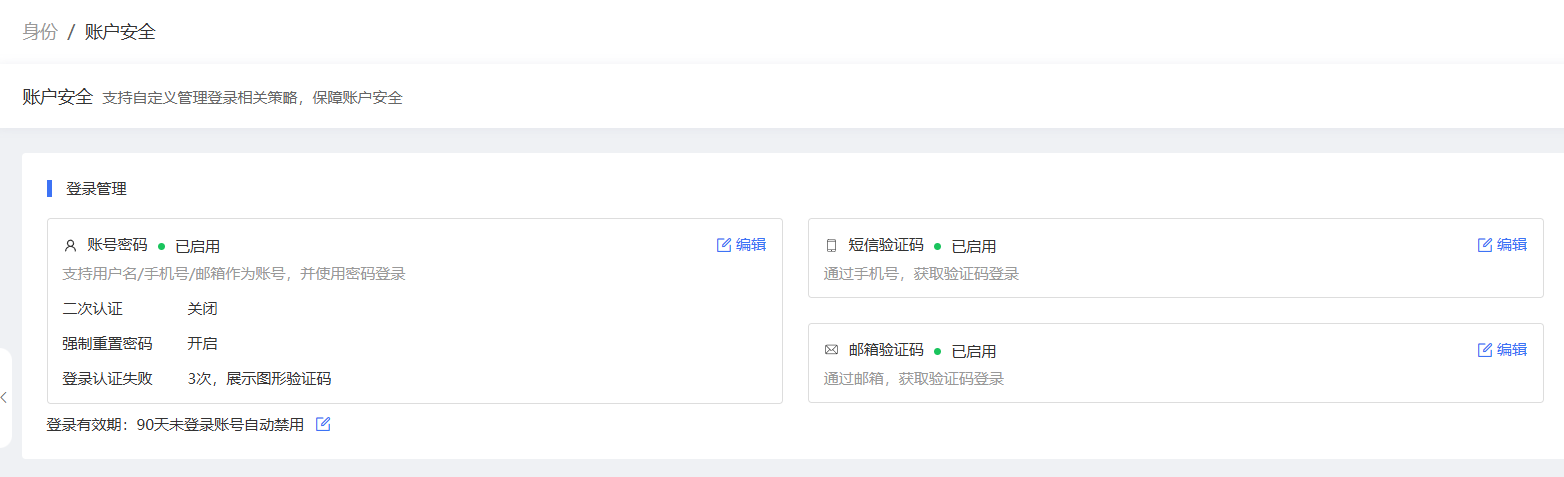Expand the collapsed sidebar using the left-edge chevron

pos(4,397)
